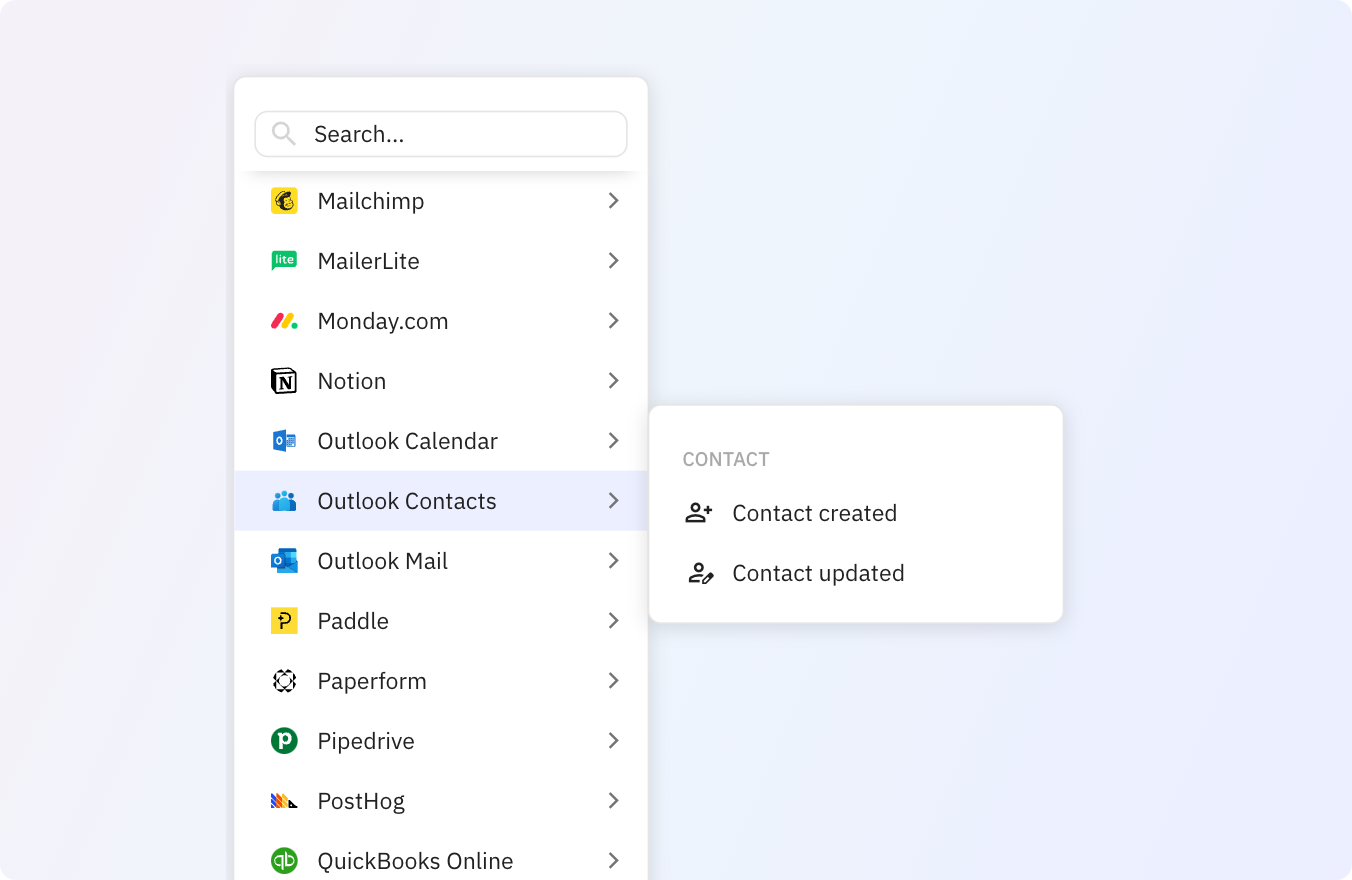Screen dimensions: 1352x880
Task: Expand the Paperform submenu chevron
Action: click(613, 681)
